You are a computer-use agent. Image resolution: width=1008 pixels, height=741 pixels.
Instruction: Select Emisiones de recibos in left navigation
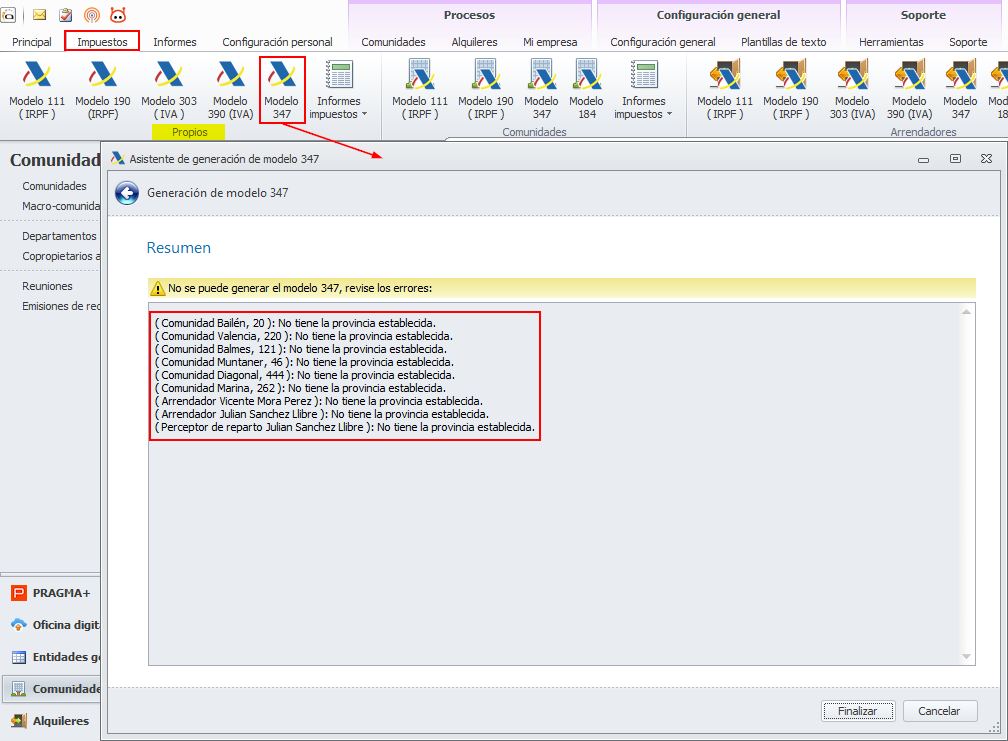point(61,306)
